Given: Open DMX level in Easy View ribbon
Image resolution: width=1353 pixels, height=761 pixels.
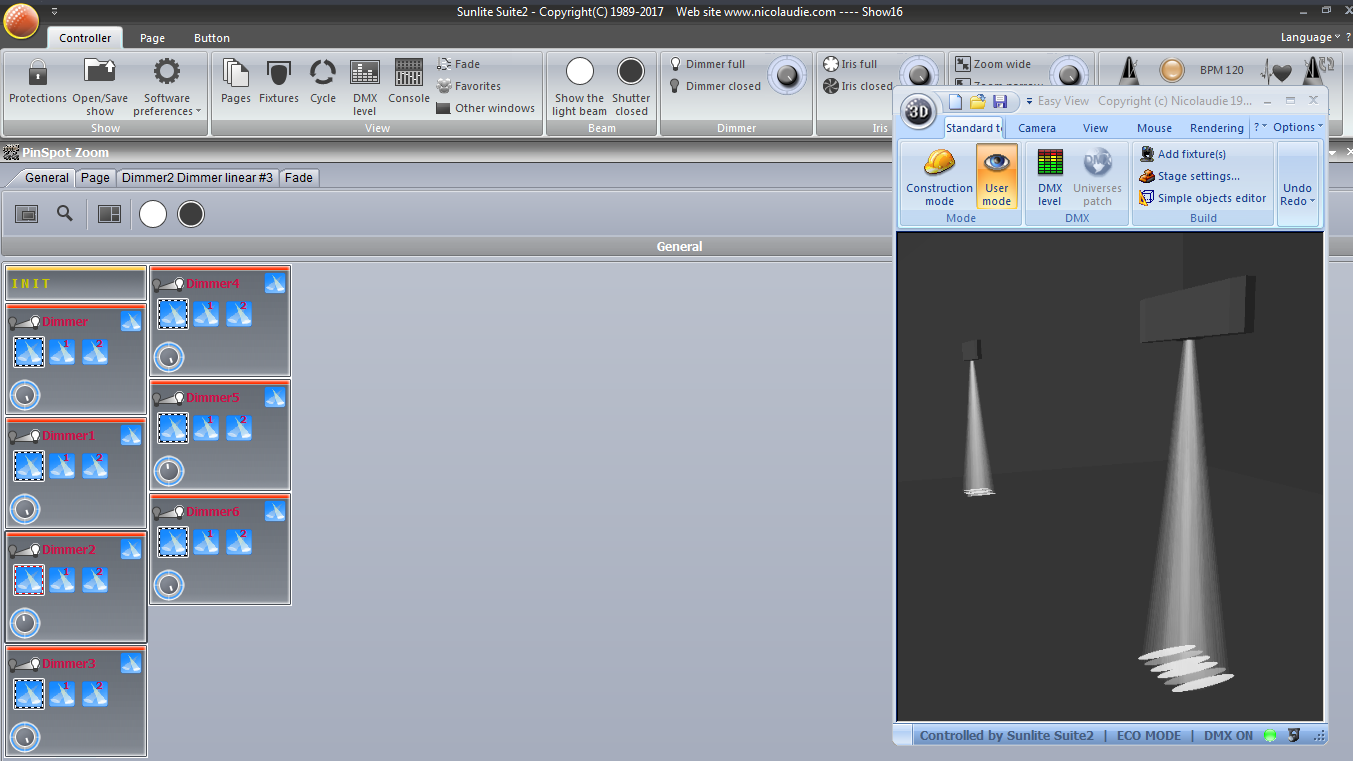Looking at the screenshot, I should pos(1050,177).
